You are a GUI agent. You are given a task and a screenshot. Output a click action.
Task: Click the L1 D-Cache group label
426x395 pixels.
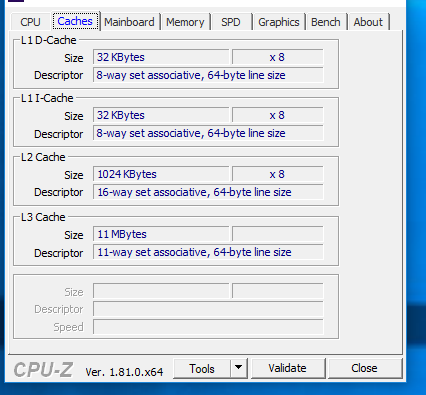[49, 40]
